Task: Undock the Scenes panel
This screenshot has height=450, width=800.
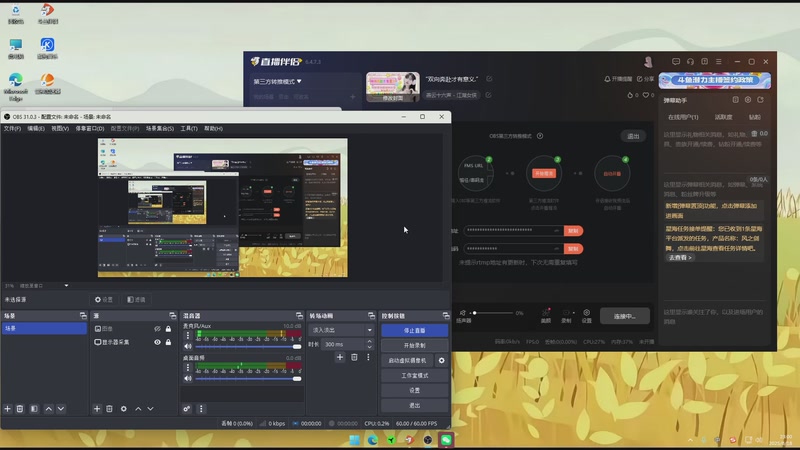Action: tap(83, 316)
